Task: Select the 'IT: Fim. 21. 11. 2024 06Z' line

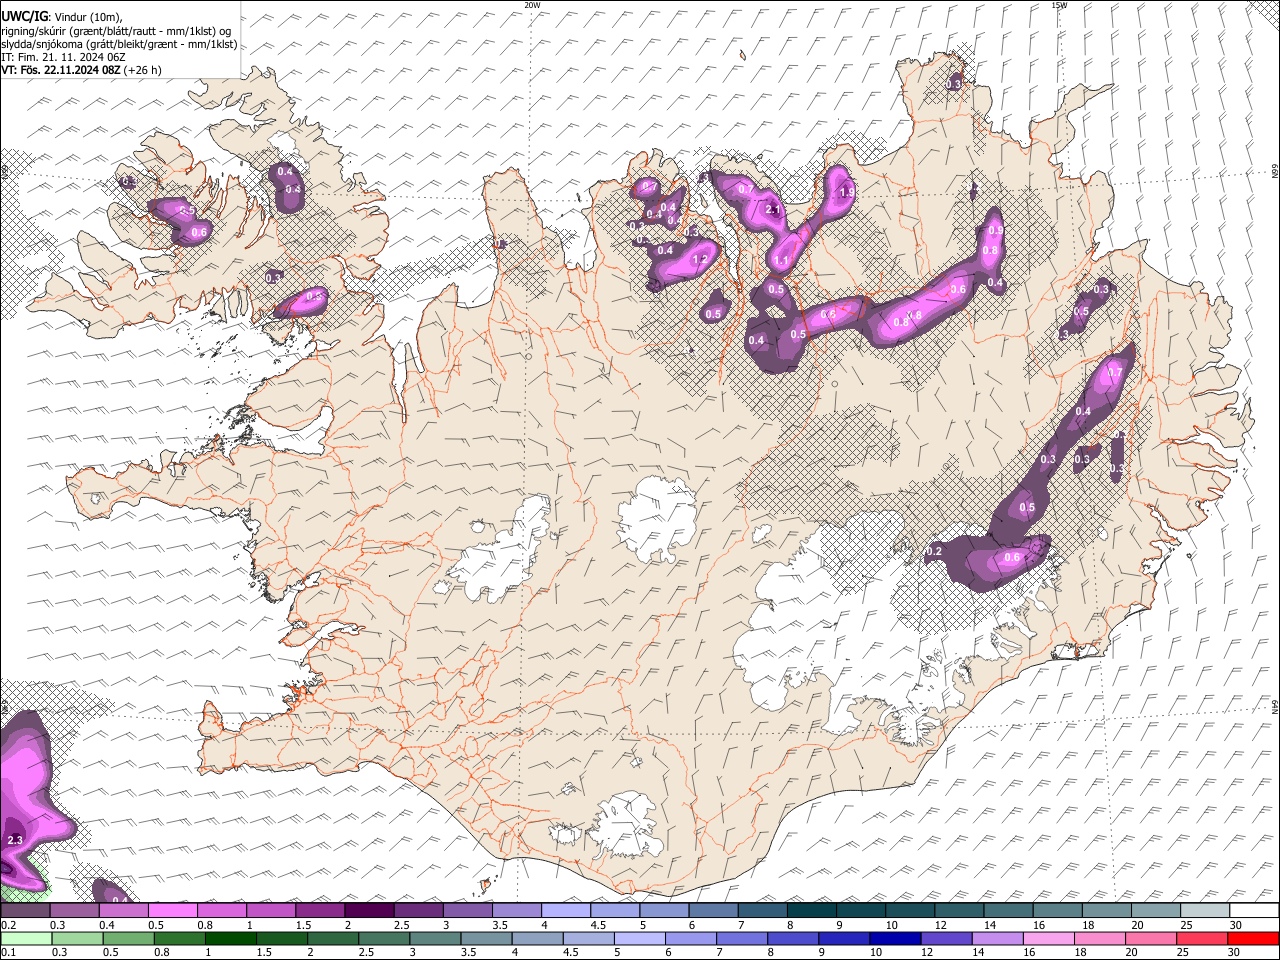Action: point(63,57)
